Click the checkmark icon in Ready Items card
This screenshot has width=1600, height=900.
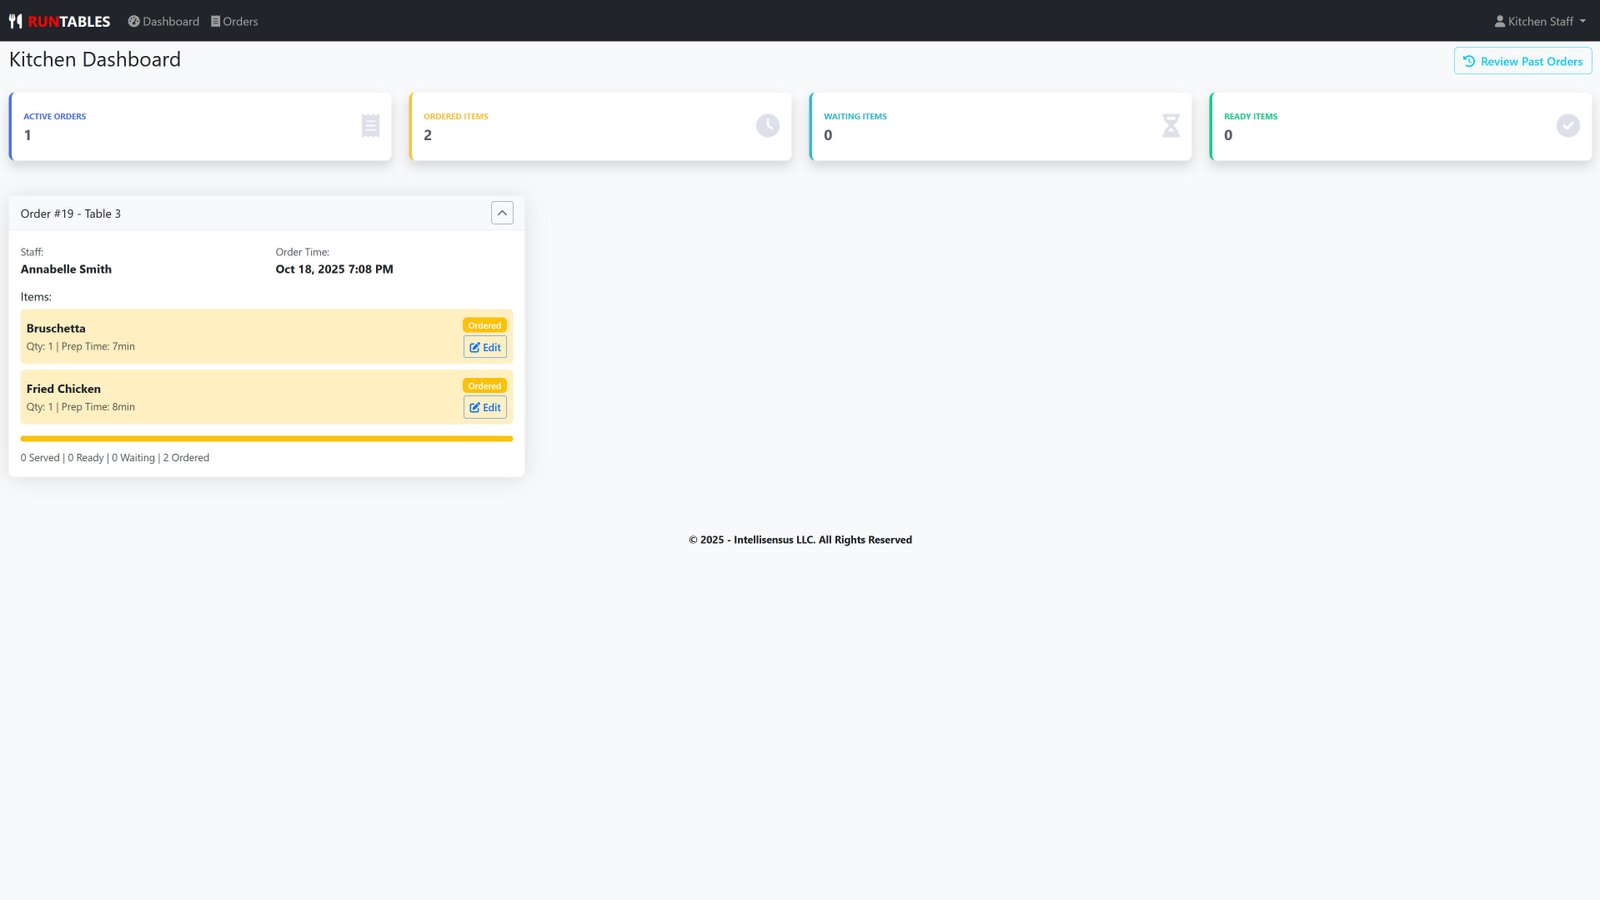click(1567, 125)
